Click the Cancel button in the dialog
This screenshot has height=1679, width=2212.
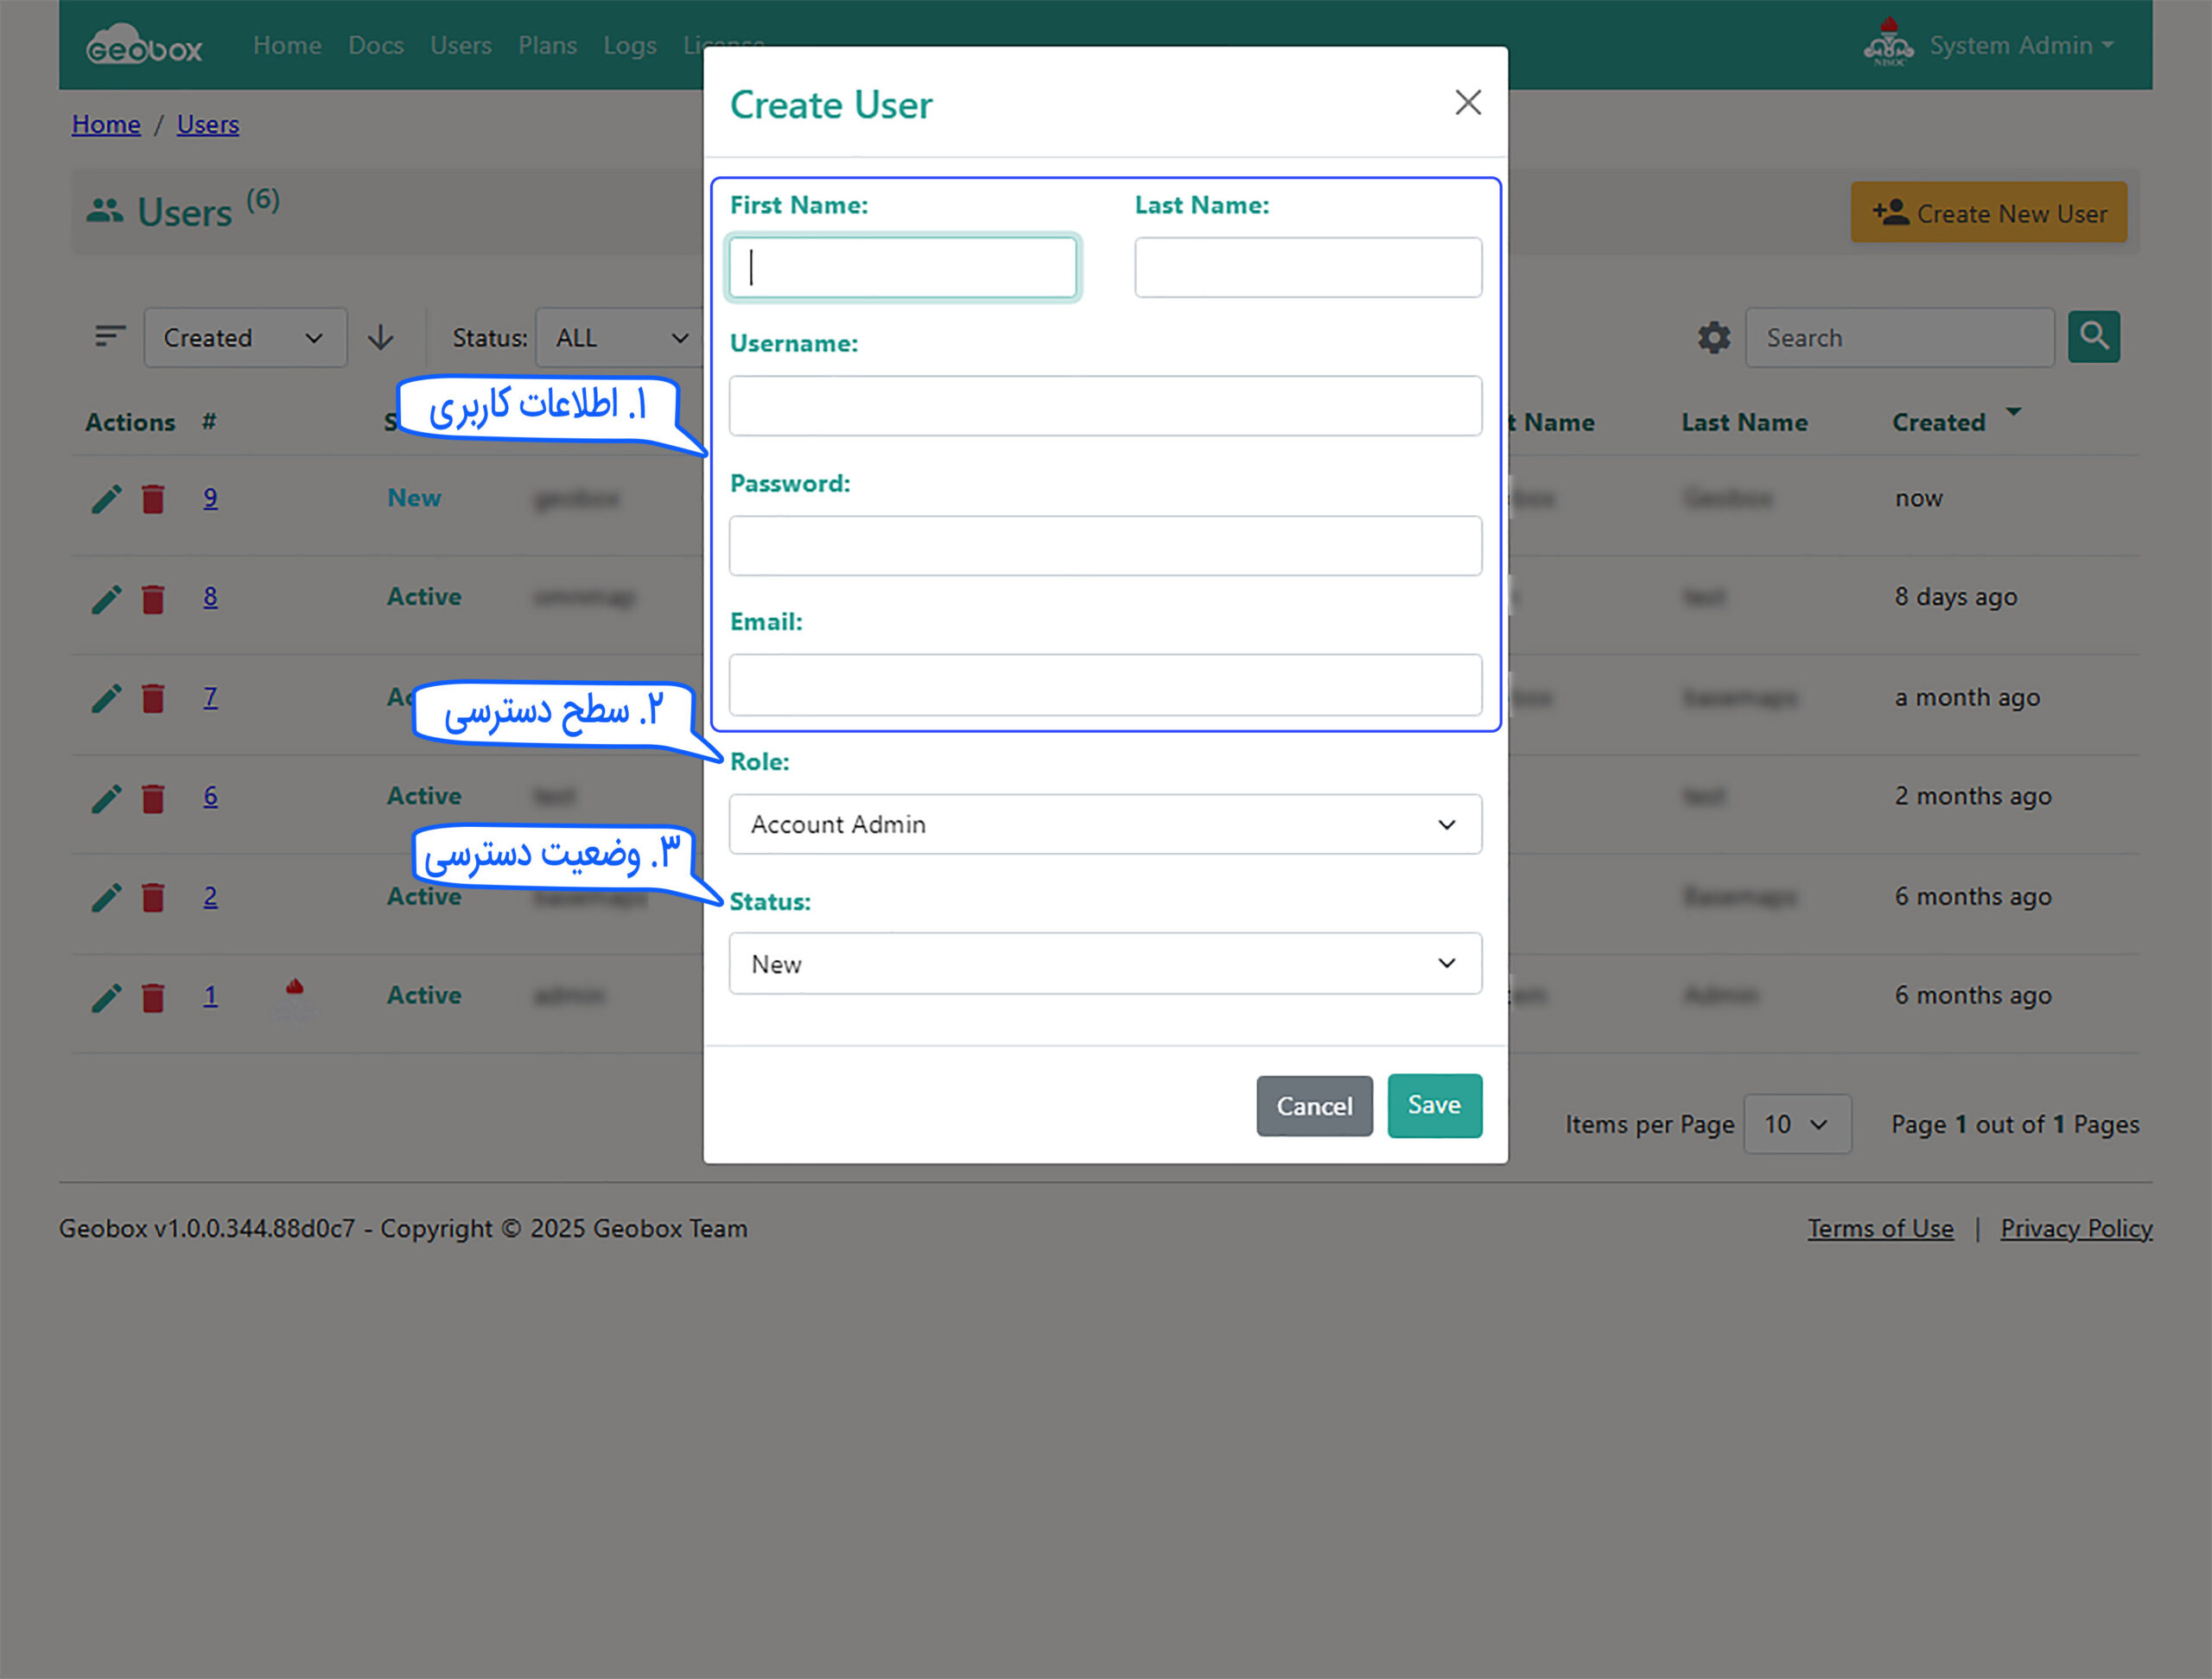click(x=1313, y=1106)
